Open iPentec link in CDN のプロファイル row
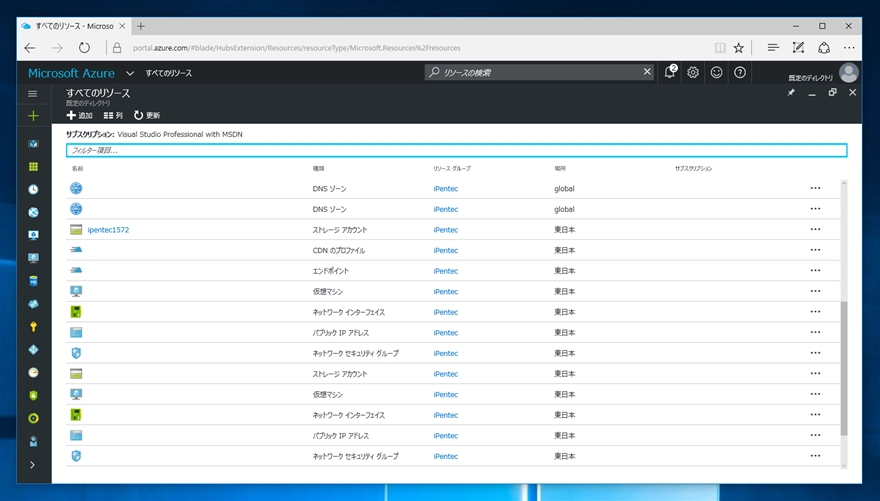This screenshot has height=501, width=880. [446, 250]
